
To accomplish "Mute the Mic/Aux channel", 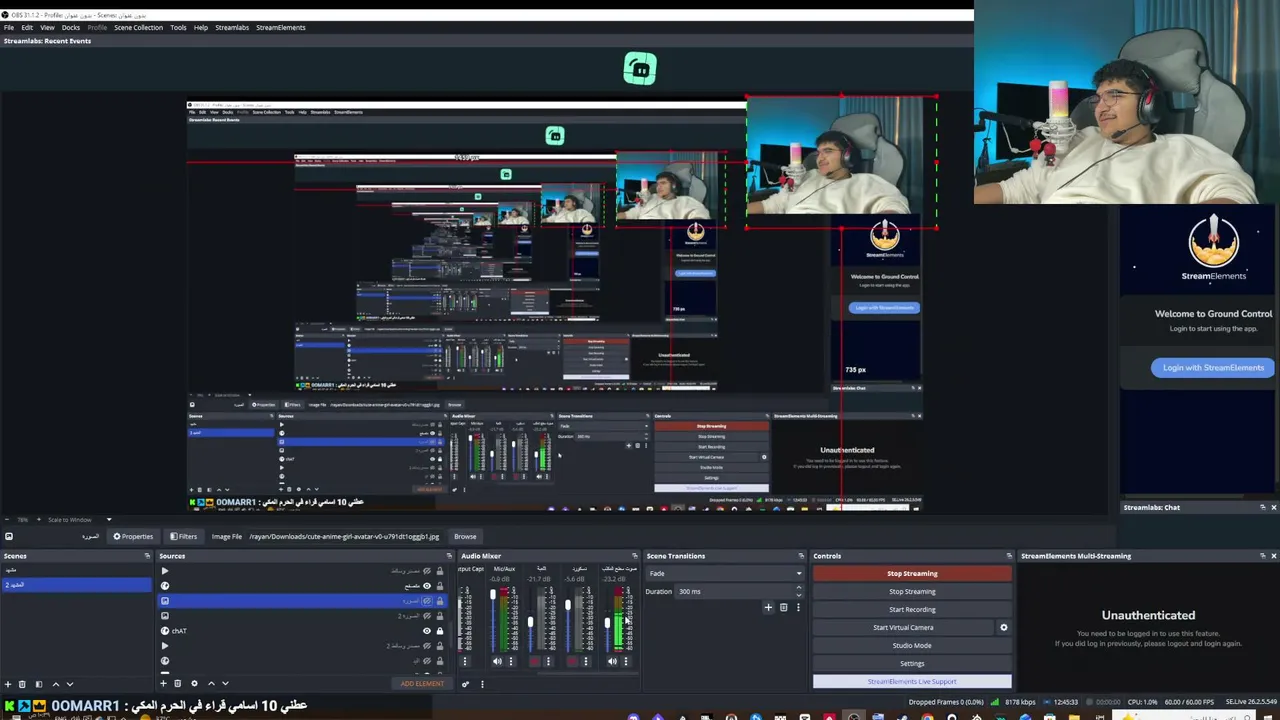I will coord(497,661).
